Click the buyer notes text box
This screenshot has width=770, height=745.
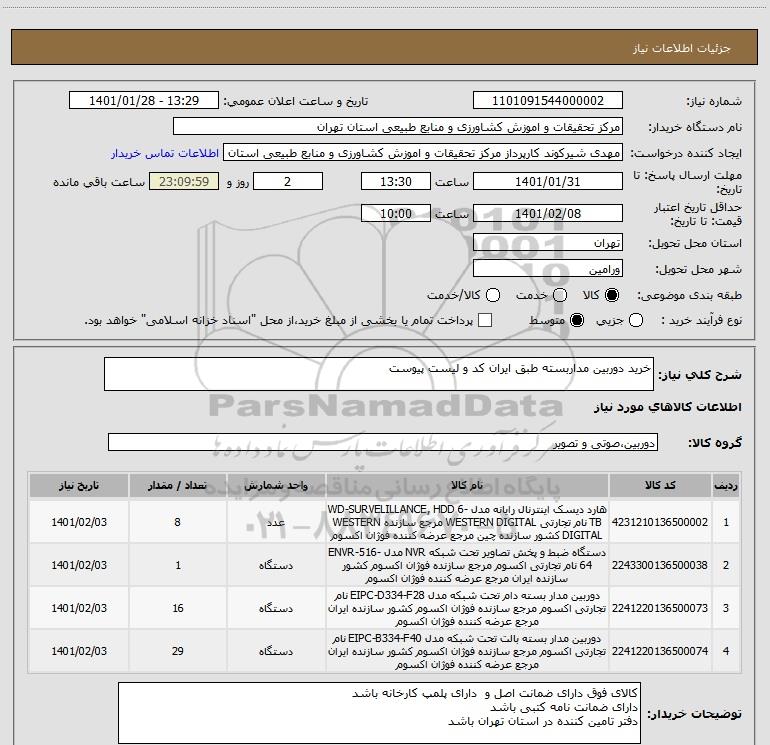coord(379,713)
